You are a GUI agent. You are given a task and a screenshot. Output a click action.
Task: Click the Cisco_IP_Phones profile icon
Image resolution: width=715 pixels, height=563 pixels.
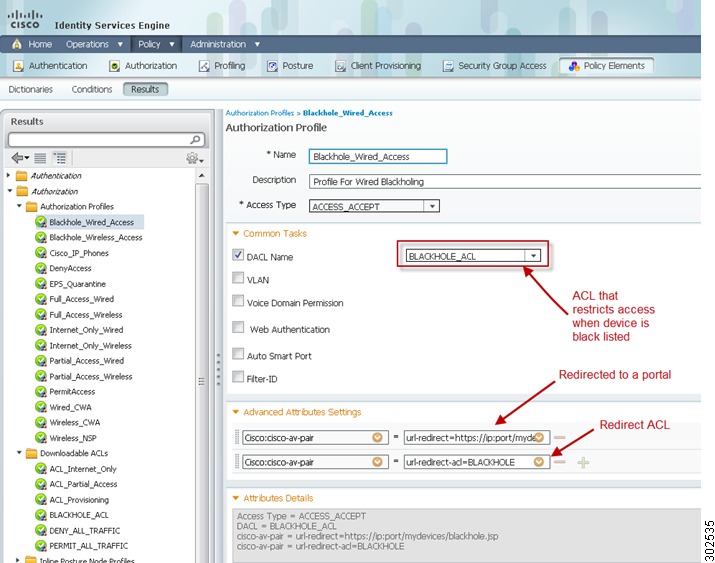pos(41,253)
